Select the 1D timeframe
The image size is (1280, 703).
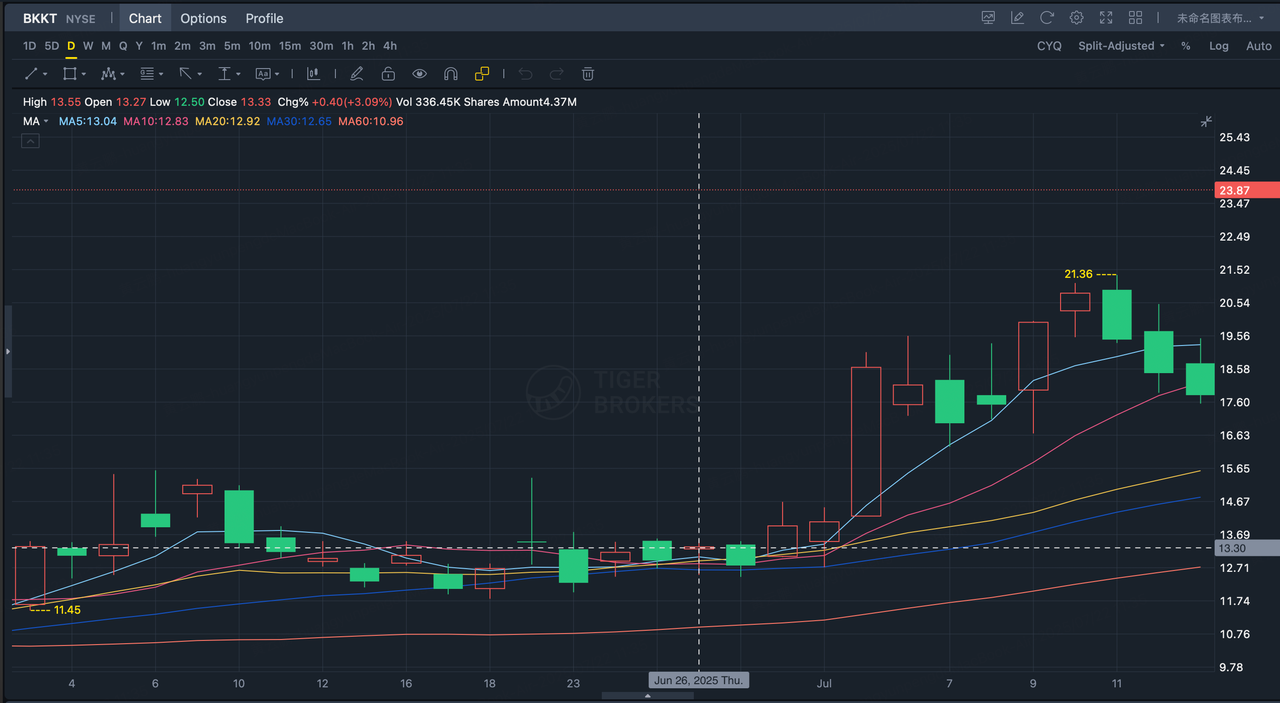click(29, 46)
